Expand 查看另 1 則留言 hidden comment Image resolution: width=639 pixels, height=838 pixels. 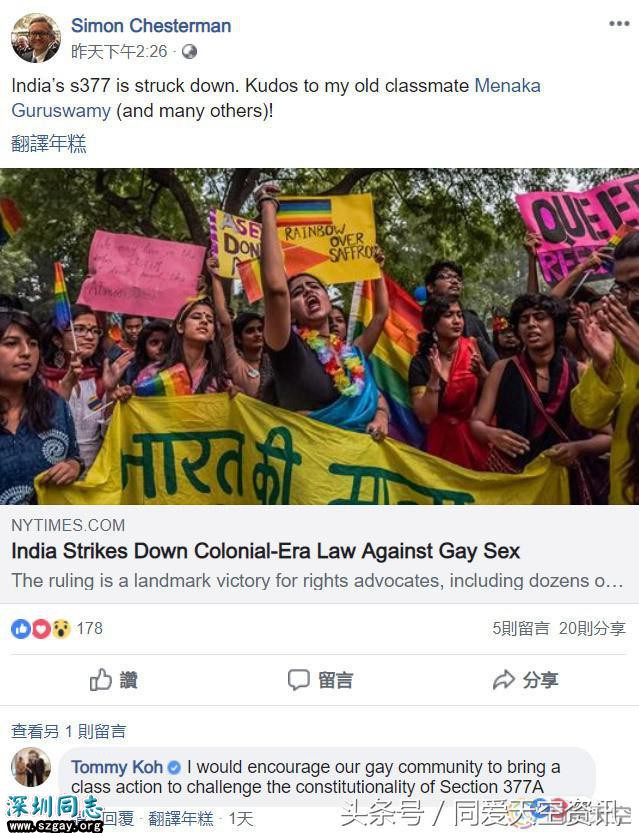pos(68,731)
